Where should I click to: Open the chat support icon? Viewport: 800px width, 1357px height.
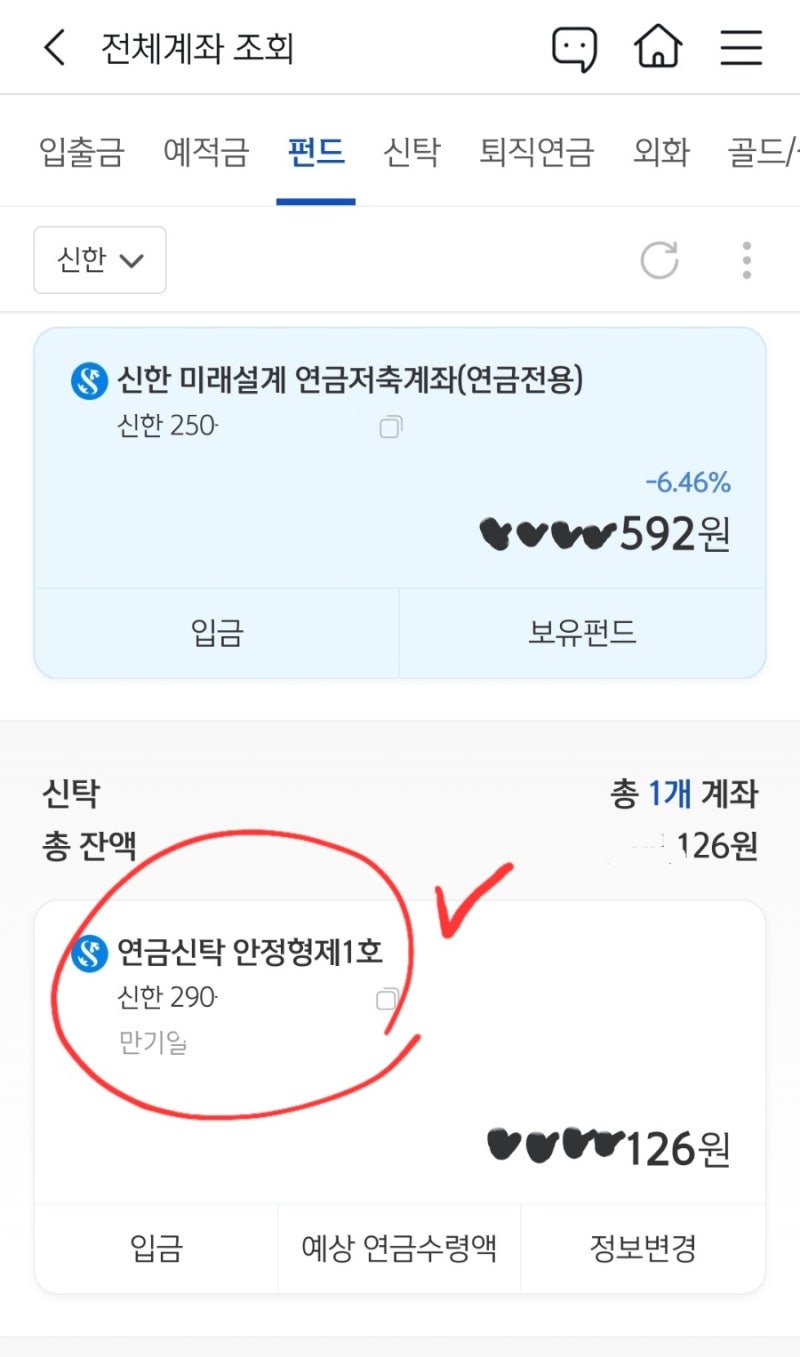(574, 48)
